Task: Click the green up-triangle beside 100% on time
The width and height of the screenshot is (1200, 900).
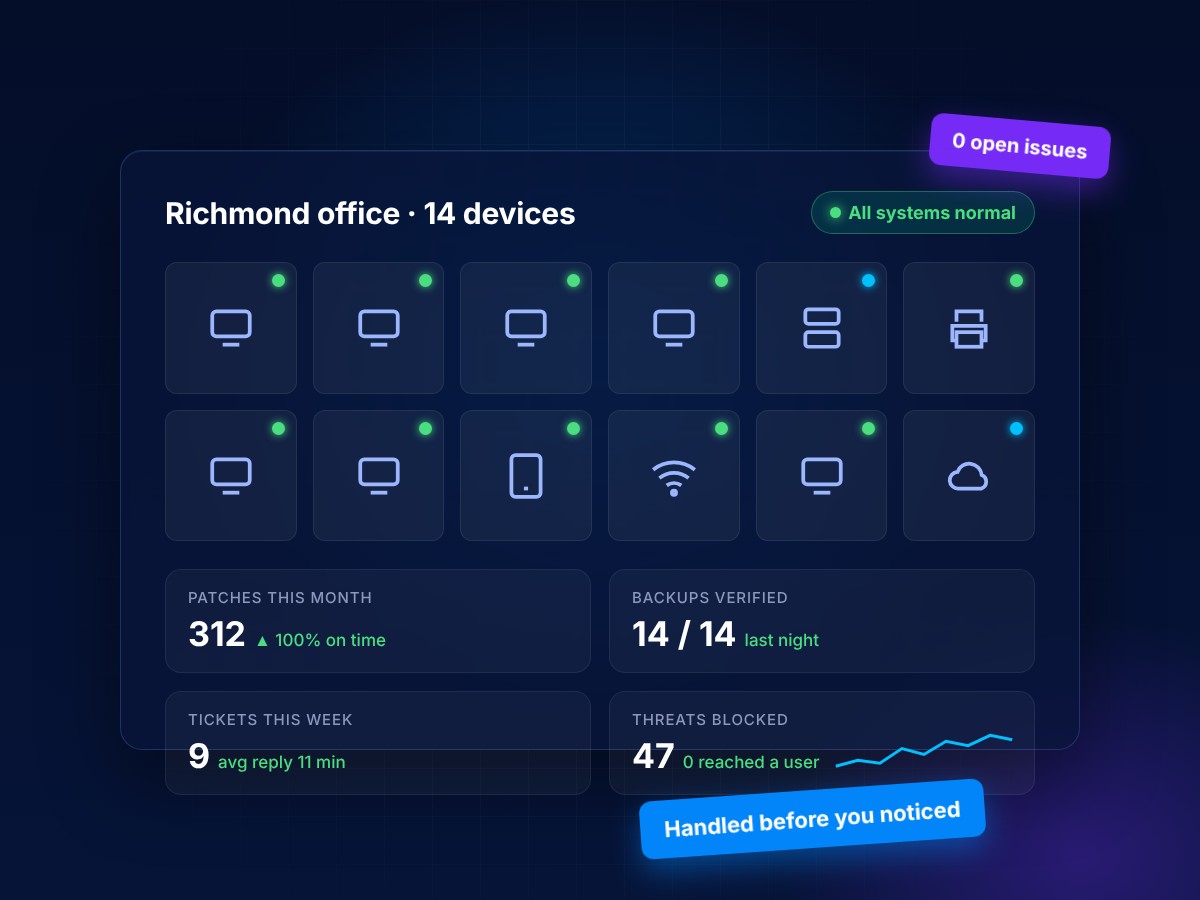Action: [x=262, y=641]
